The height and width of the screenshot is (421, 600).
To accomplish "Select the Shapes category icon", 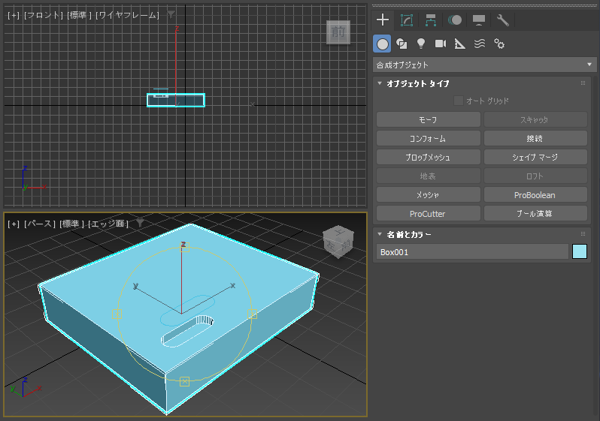I will click(402, 44).
